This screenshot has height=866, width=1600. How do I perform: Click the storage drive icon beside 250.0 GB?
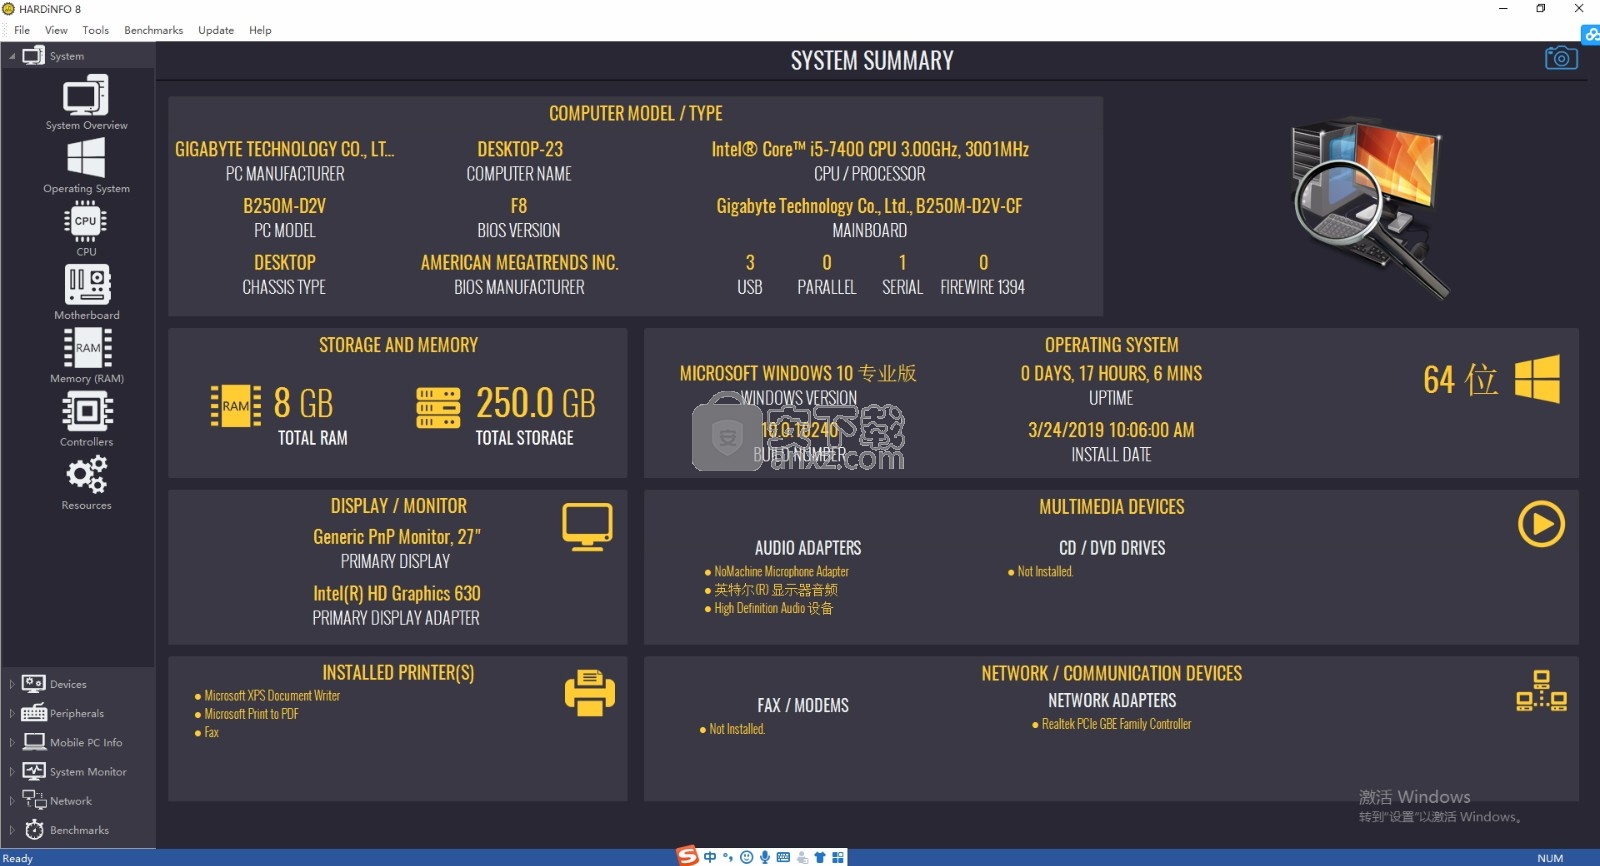click(439, 407)
